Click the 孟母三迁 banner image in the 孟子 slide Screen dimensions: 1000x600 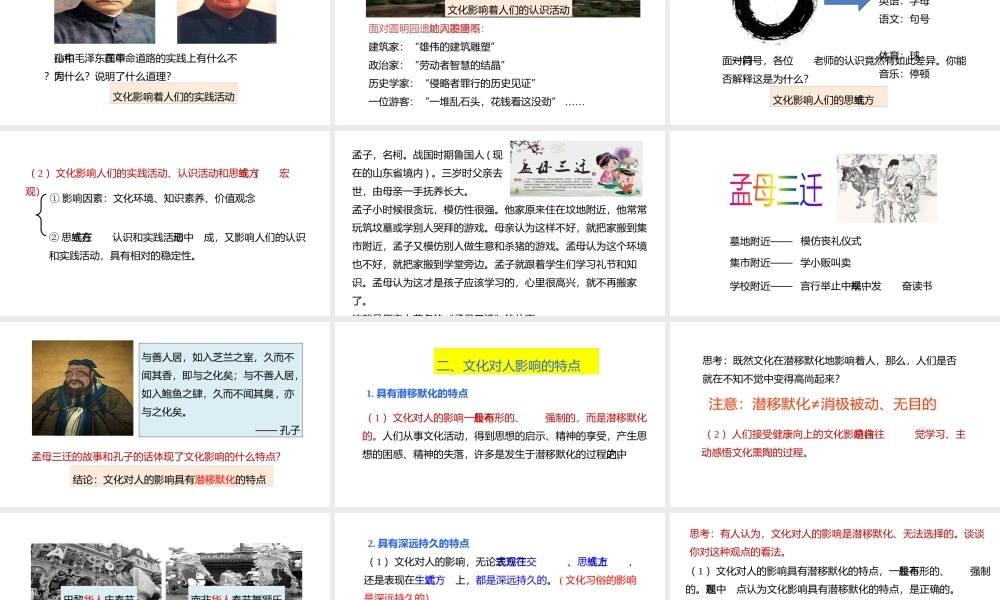[576, 168]
